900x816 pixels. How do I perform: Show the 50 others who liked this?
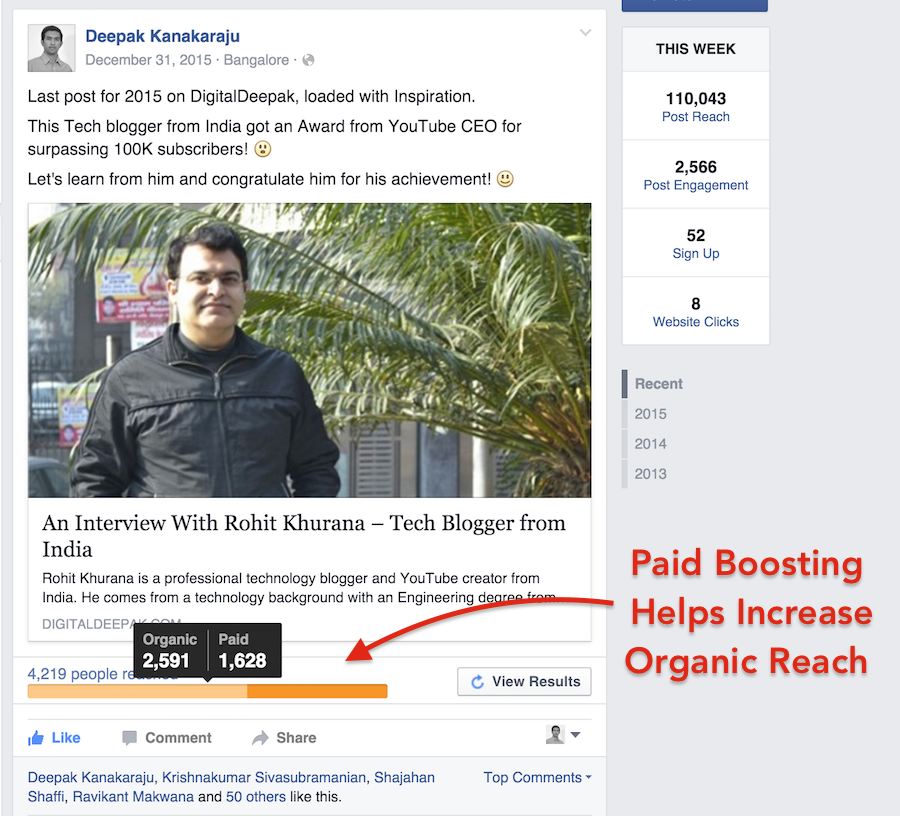coord(255,797)
